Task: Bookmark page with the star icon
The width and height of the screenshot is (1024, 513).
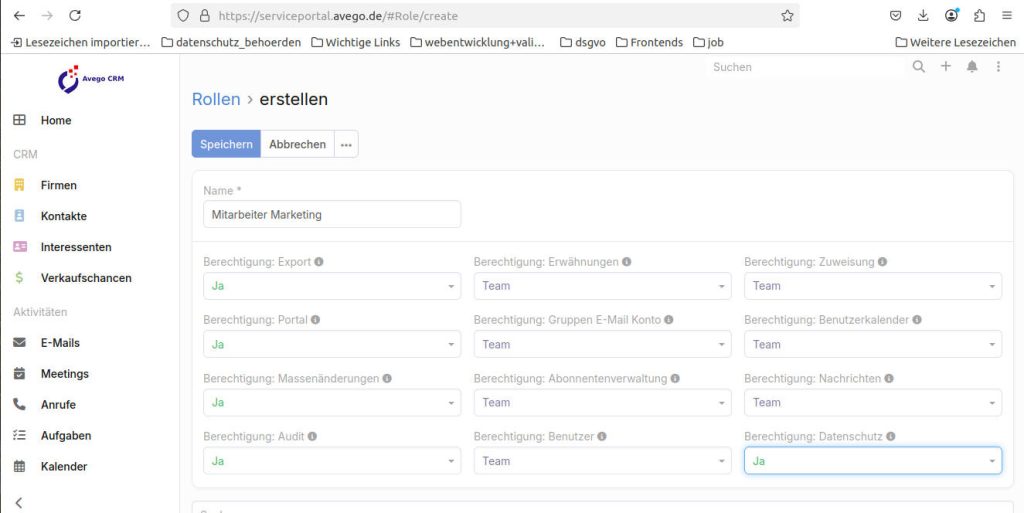Action: [x=787, y=16]
